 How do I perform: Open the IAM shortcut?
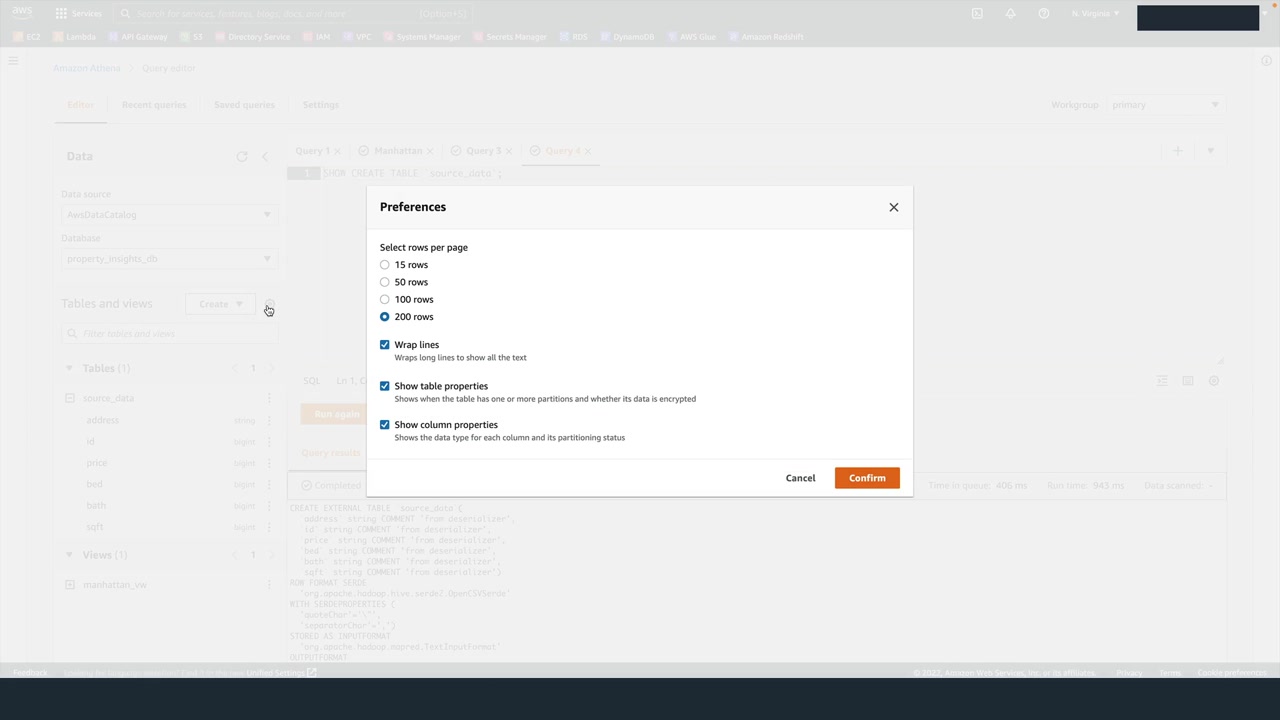click(316, 37)
